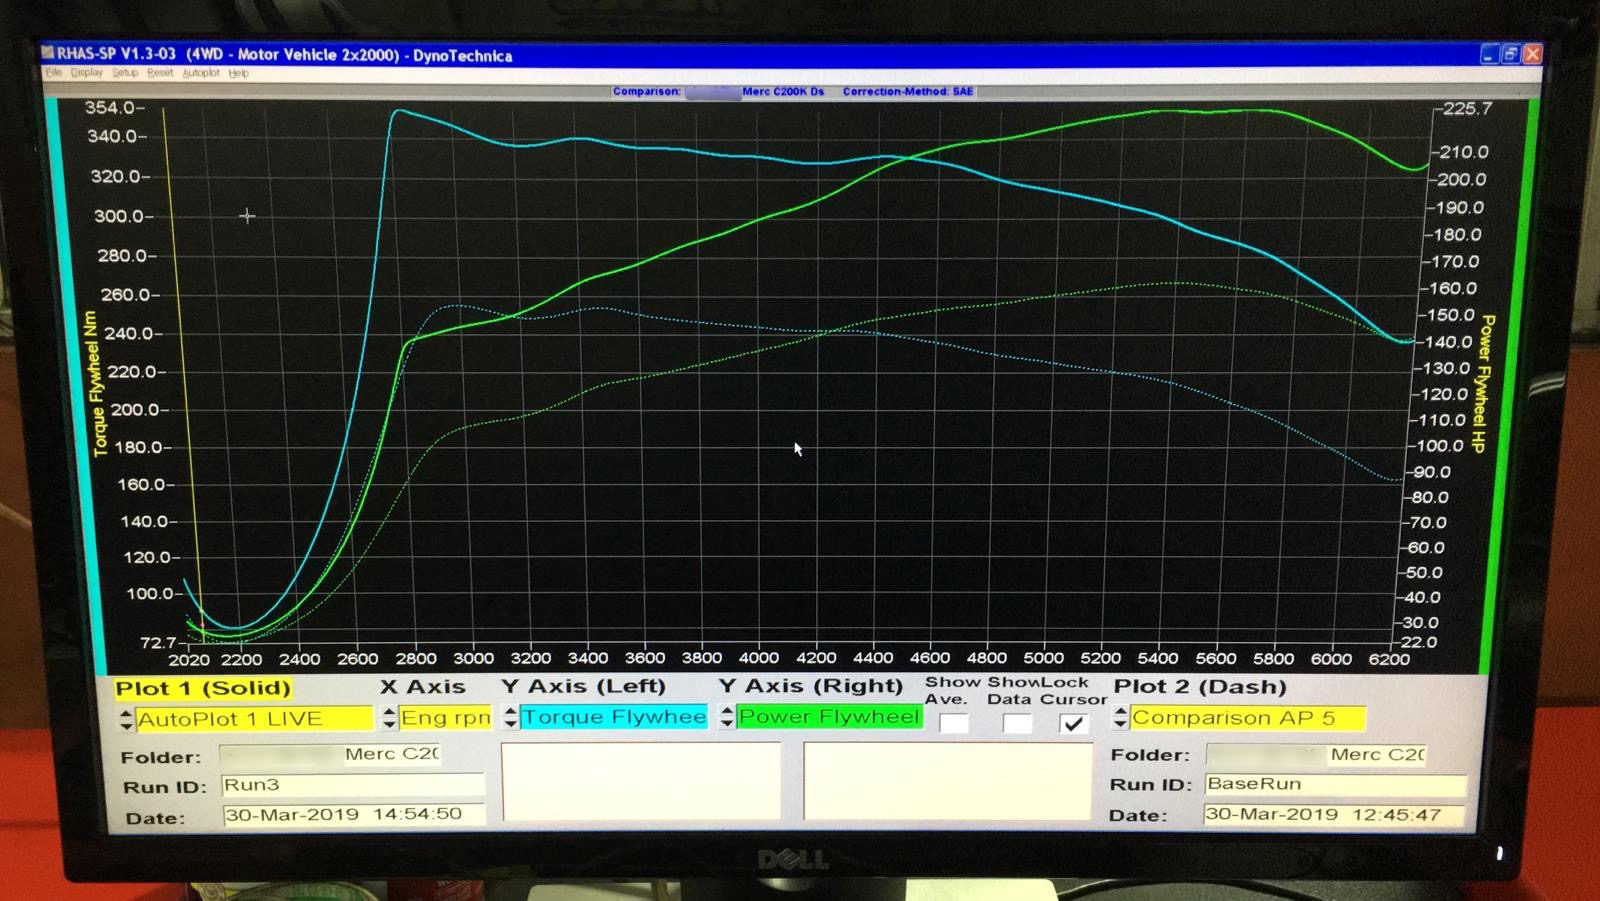Open the File menu
This screenshot has height=901, width=1600.
point(54,73)
